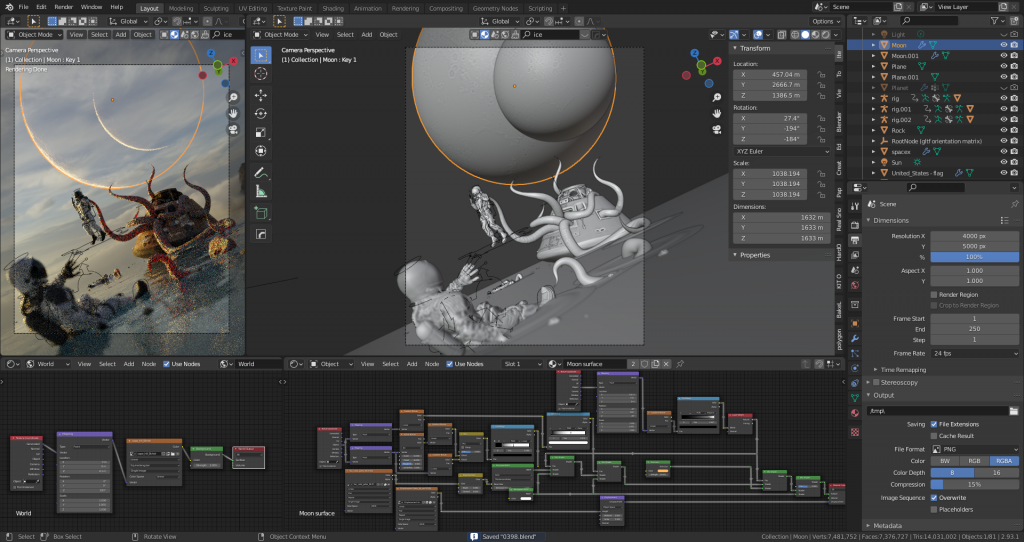This screenshot has height=542, width=1024.
Task: Switch to the Scripting workspace tab
Action: [540, 8]
